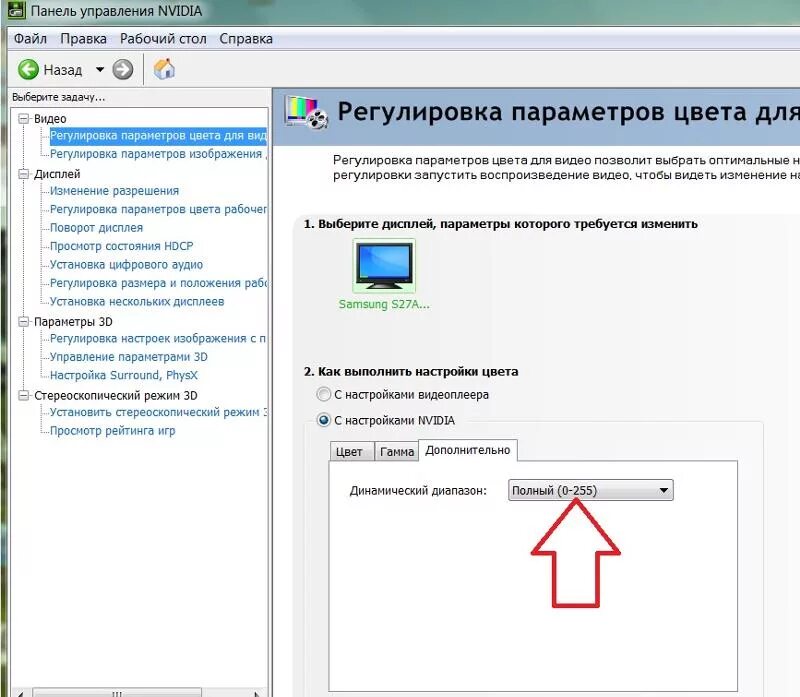Collapse the Дисплей tree node
The image size is (800, 697).
pyautogui.click(x=23, y=174)
